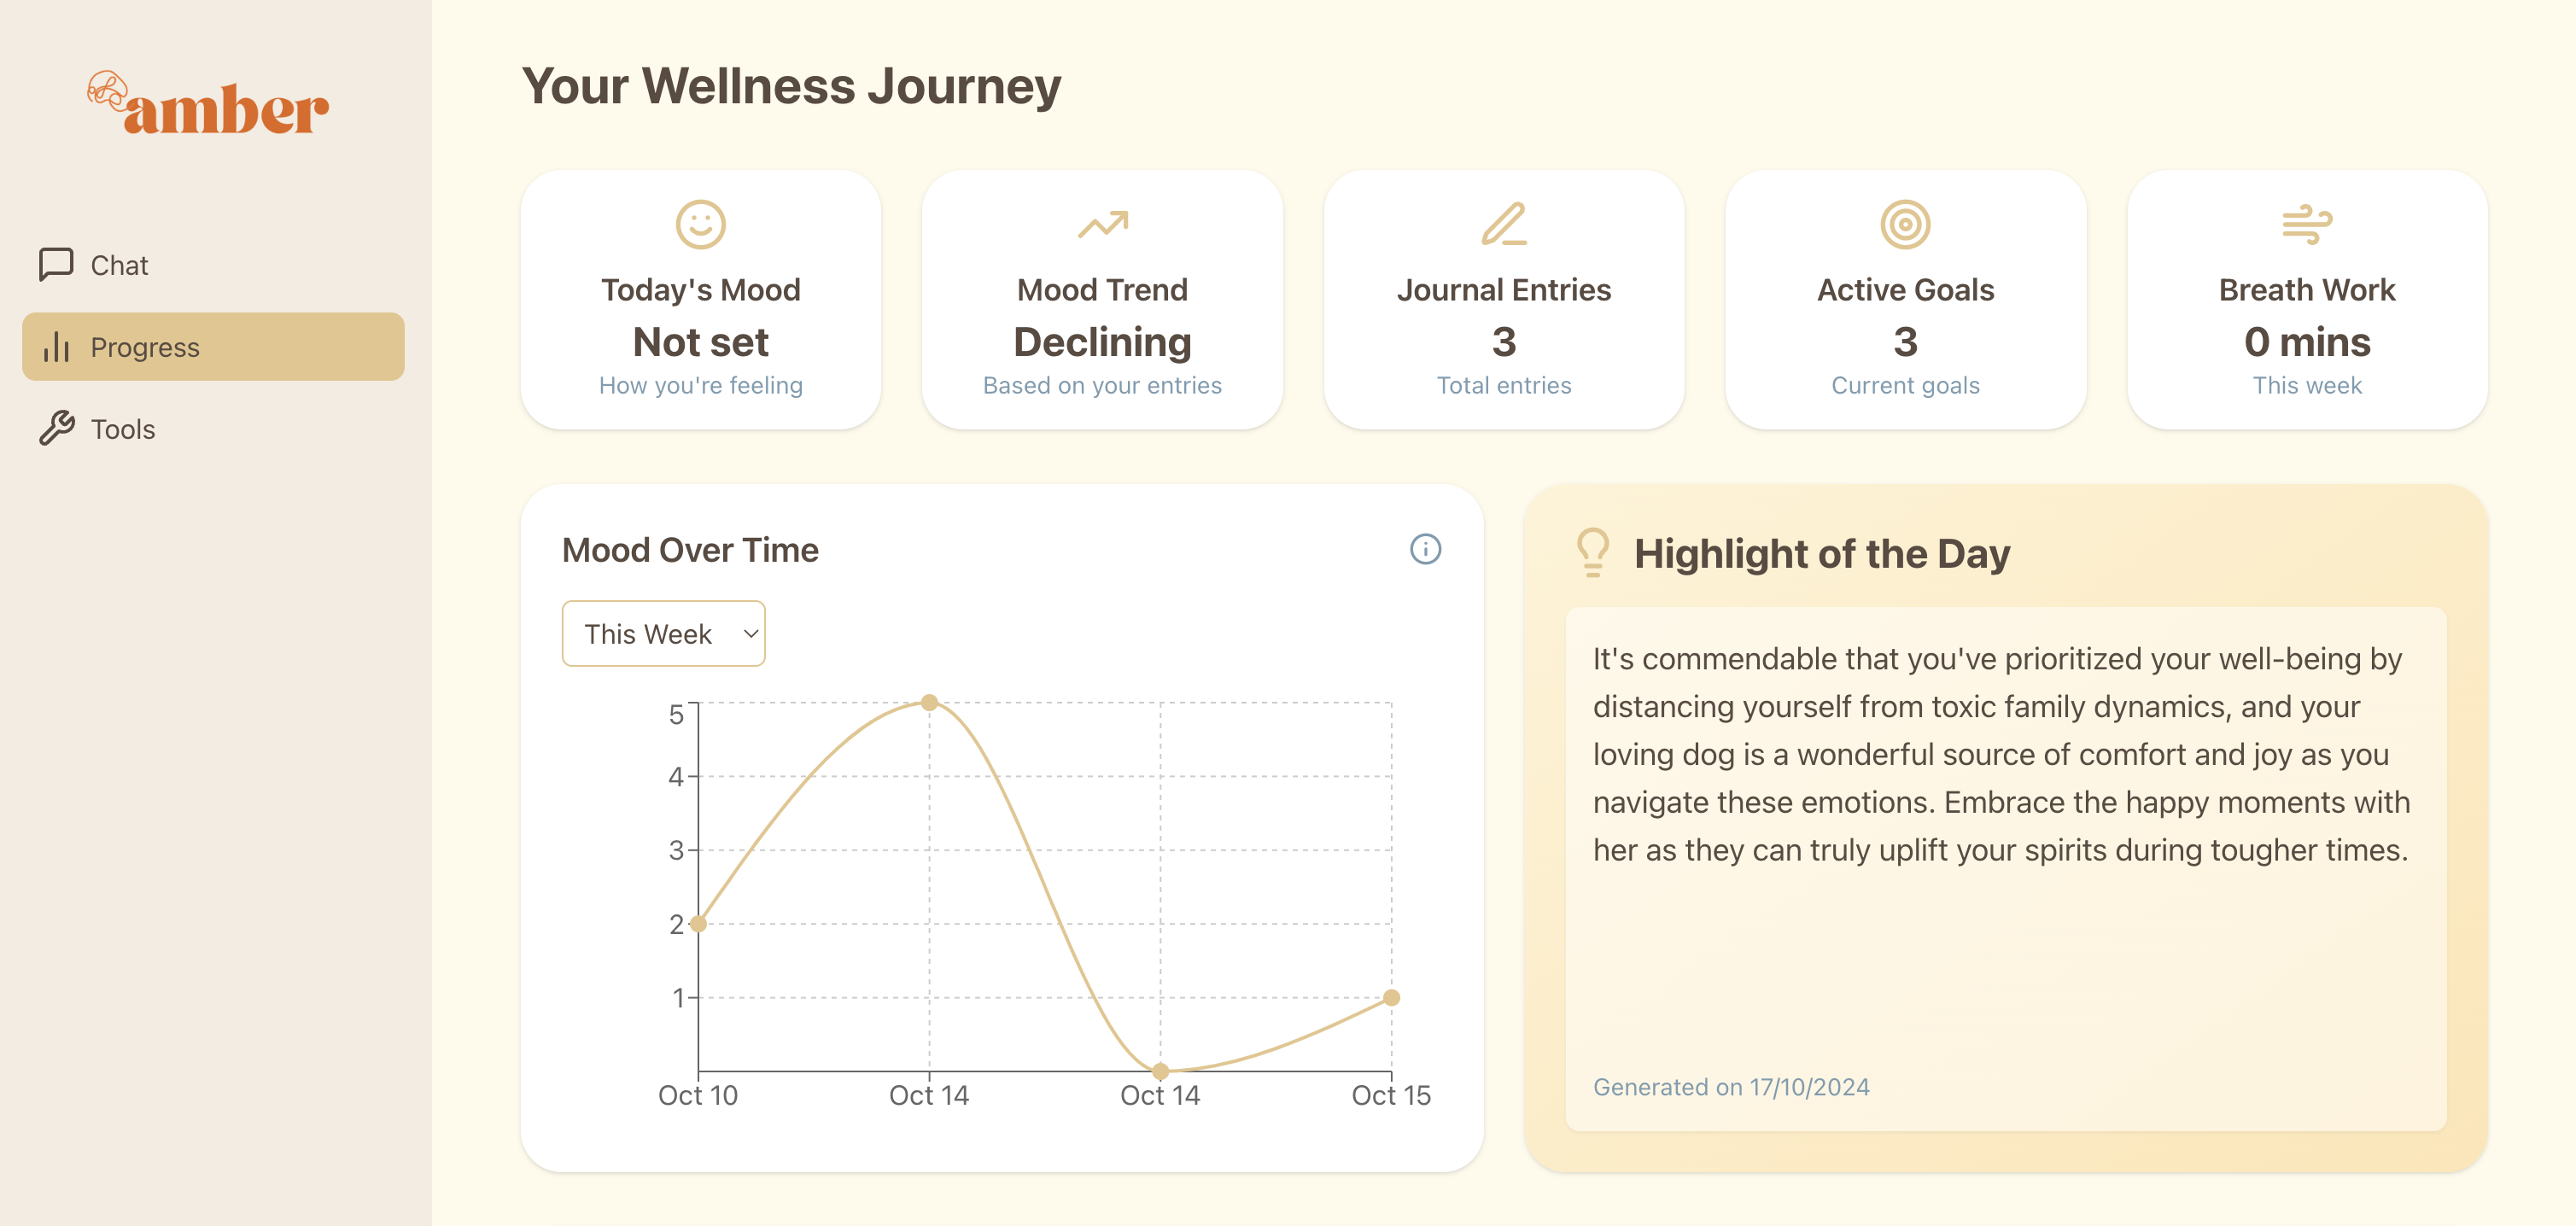The height and width of the screenshot is (1226, 2576).
Task: Select the Oct 15 mood data point
Action: (1391, 997)
